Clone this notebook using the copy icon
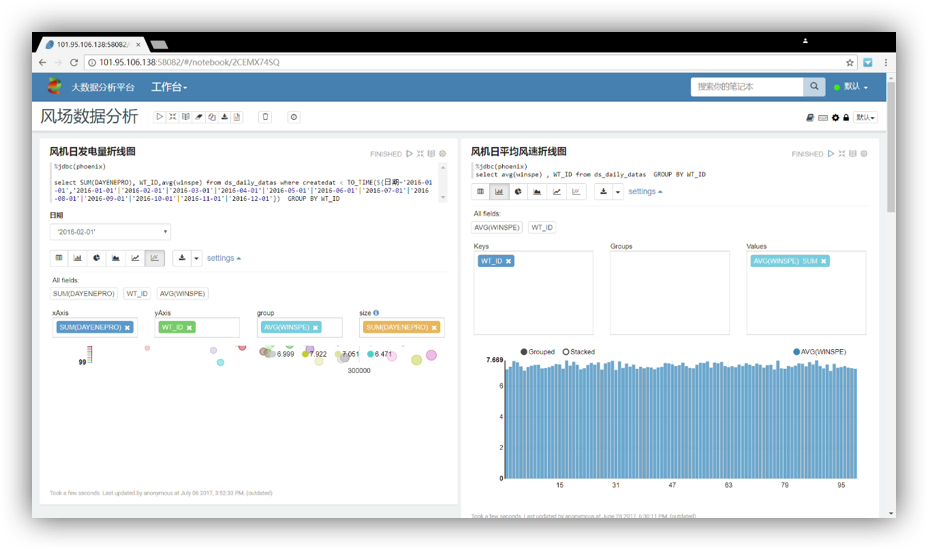The image size is (928, 550). point(211,117)
